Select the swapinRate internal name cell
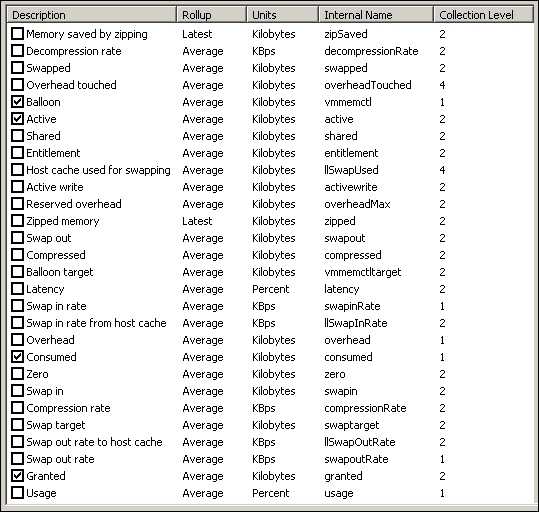 tap(352, 306)
